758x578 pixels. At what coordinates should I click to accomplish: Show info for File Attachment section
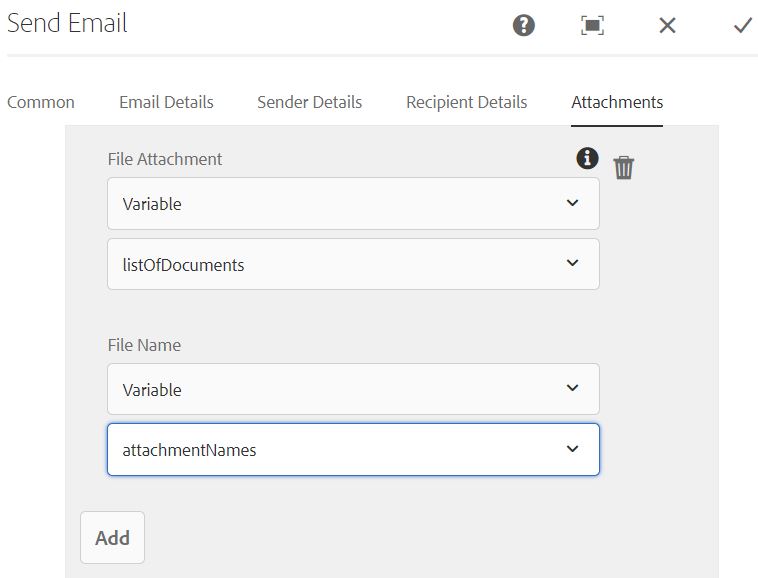(587, 158)
